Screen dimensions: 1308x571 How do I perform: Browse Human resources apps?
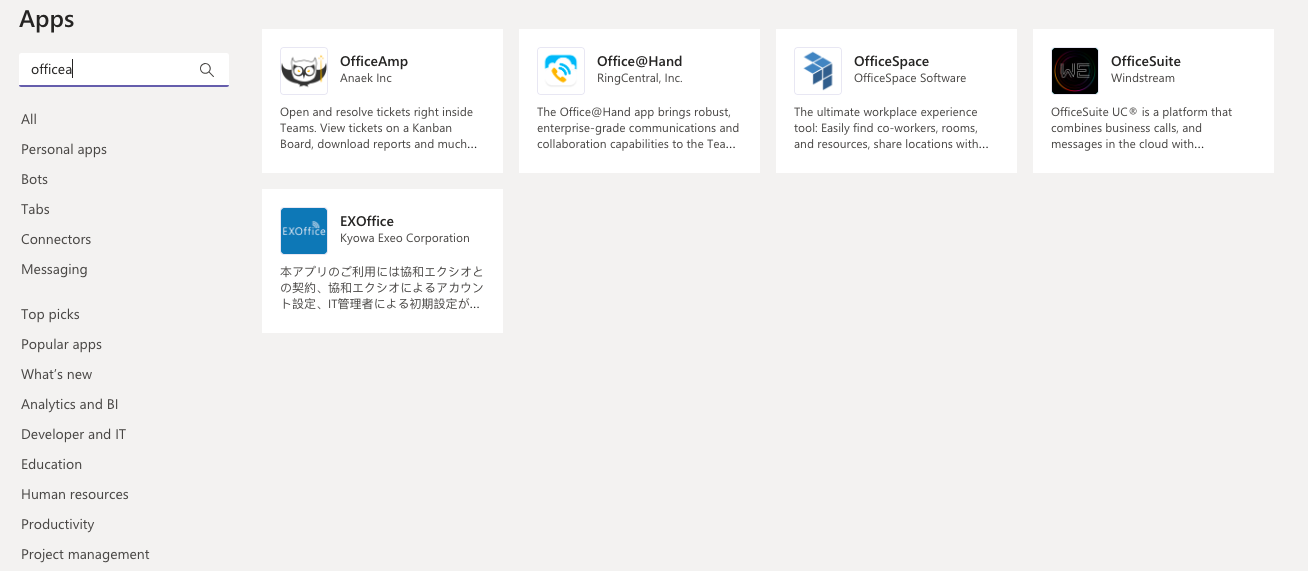tap(75, 494)
